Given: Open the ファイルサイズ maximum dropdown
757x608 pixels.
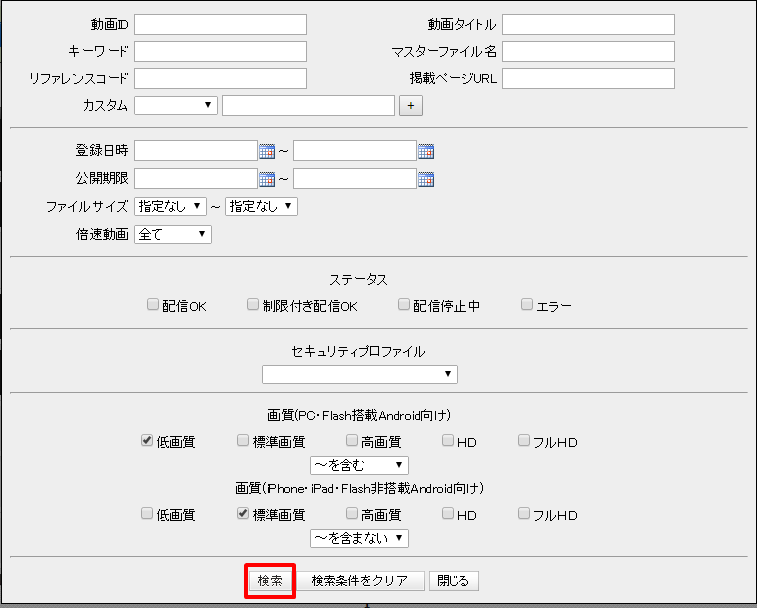Looking at the screenshot, I should (261, 207).
